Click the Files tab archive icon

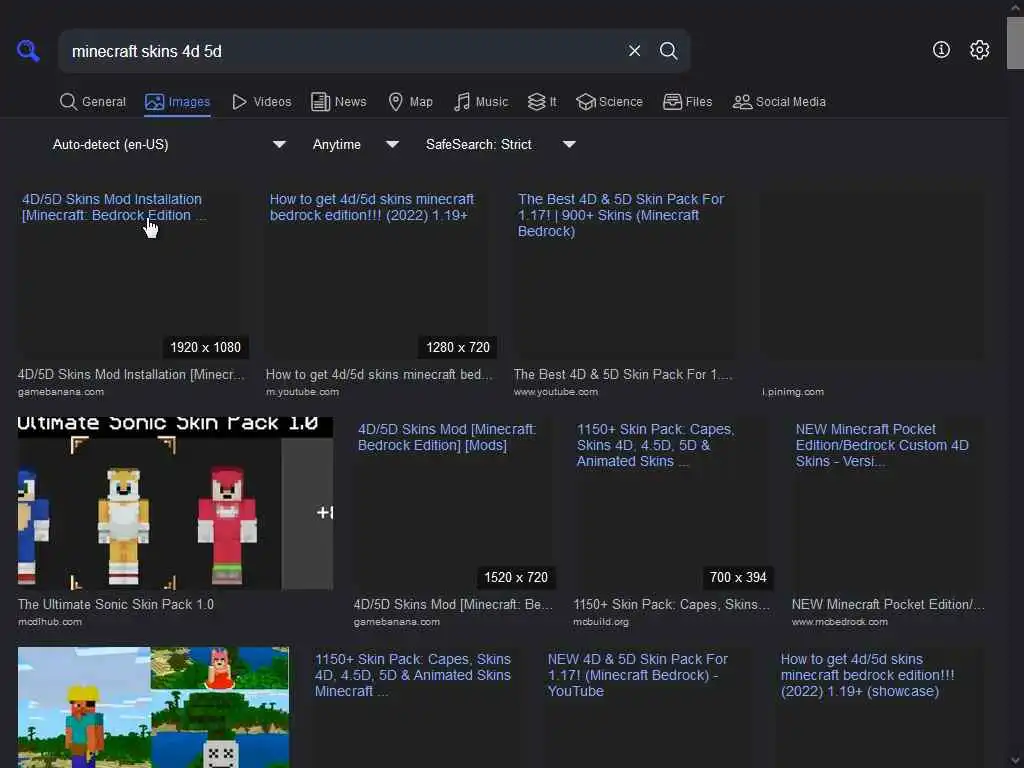click(672, 102)
